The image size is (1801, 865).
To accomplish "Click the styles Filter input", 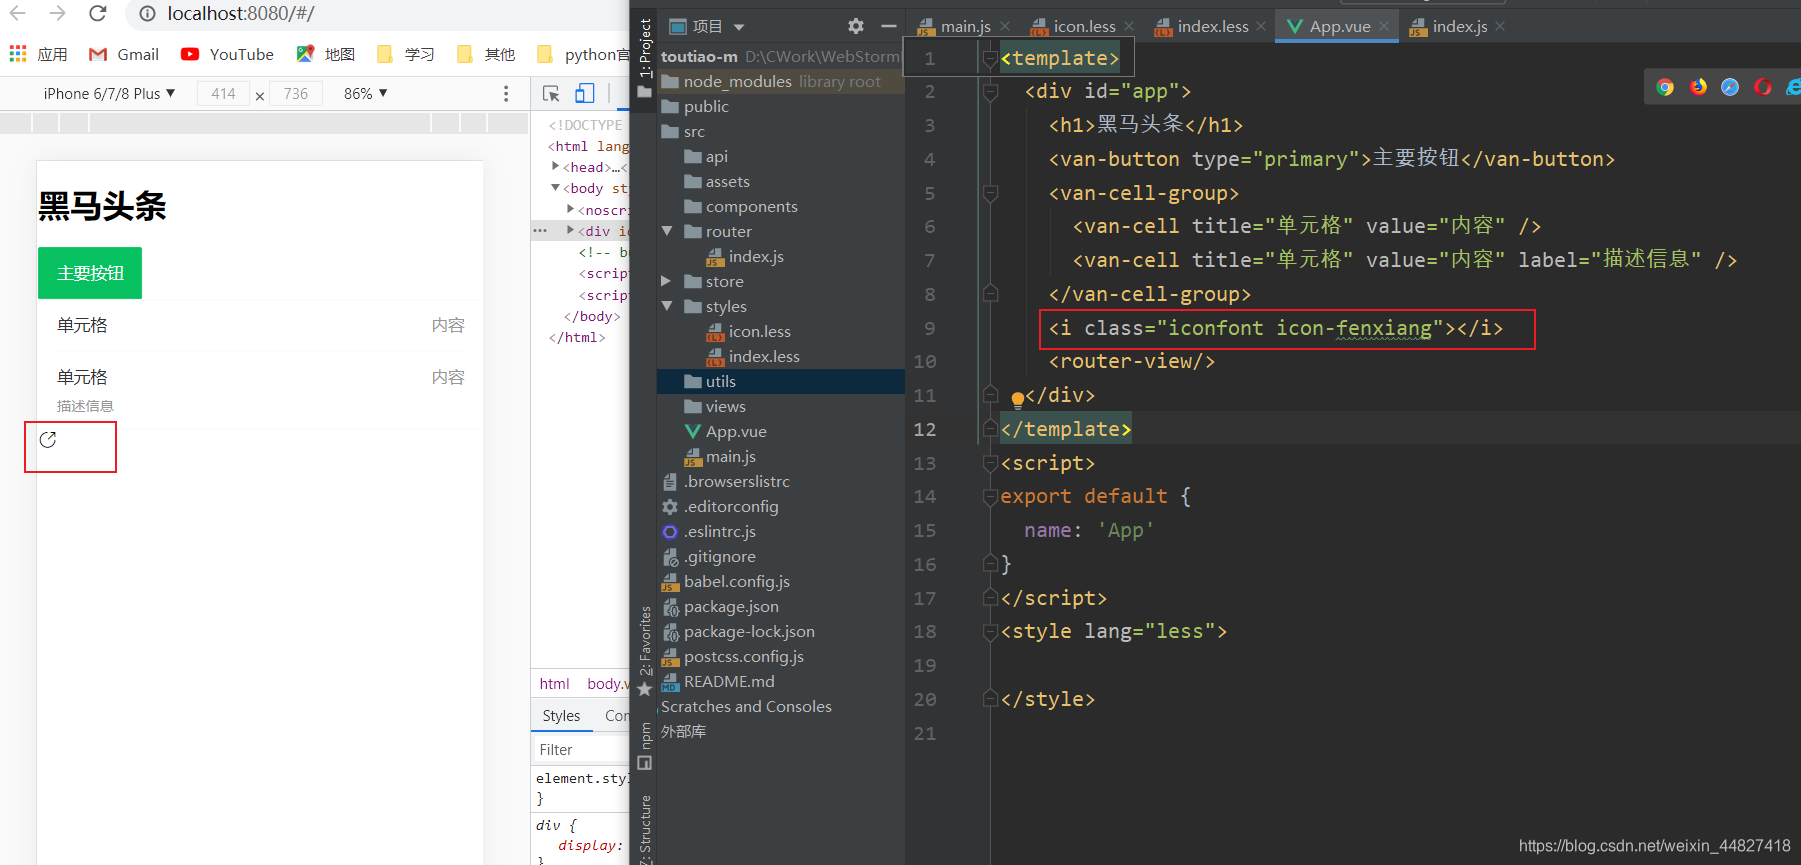I will pyautogui.click(x=582, y=749).
